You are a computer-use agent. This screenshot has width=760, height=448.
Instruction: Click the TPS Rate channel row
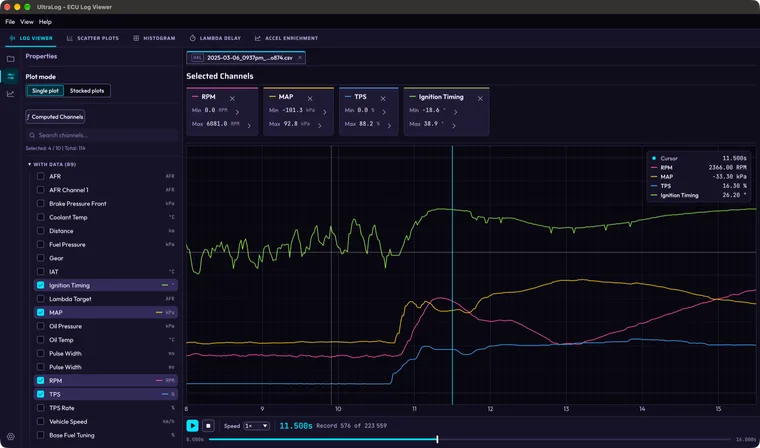click(x=106, y=408)
